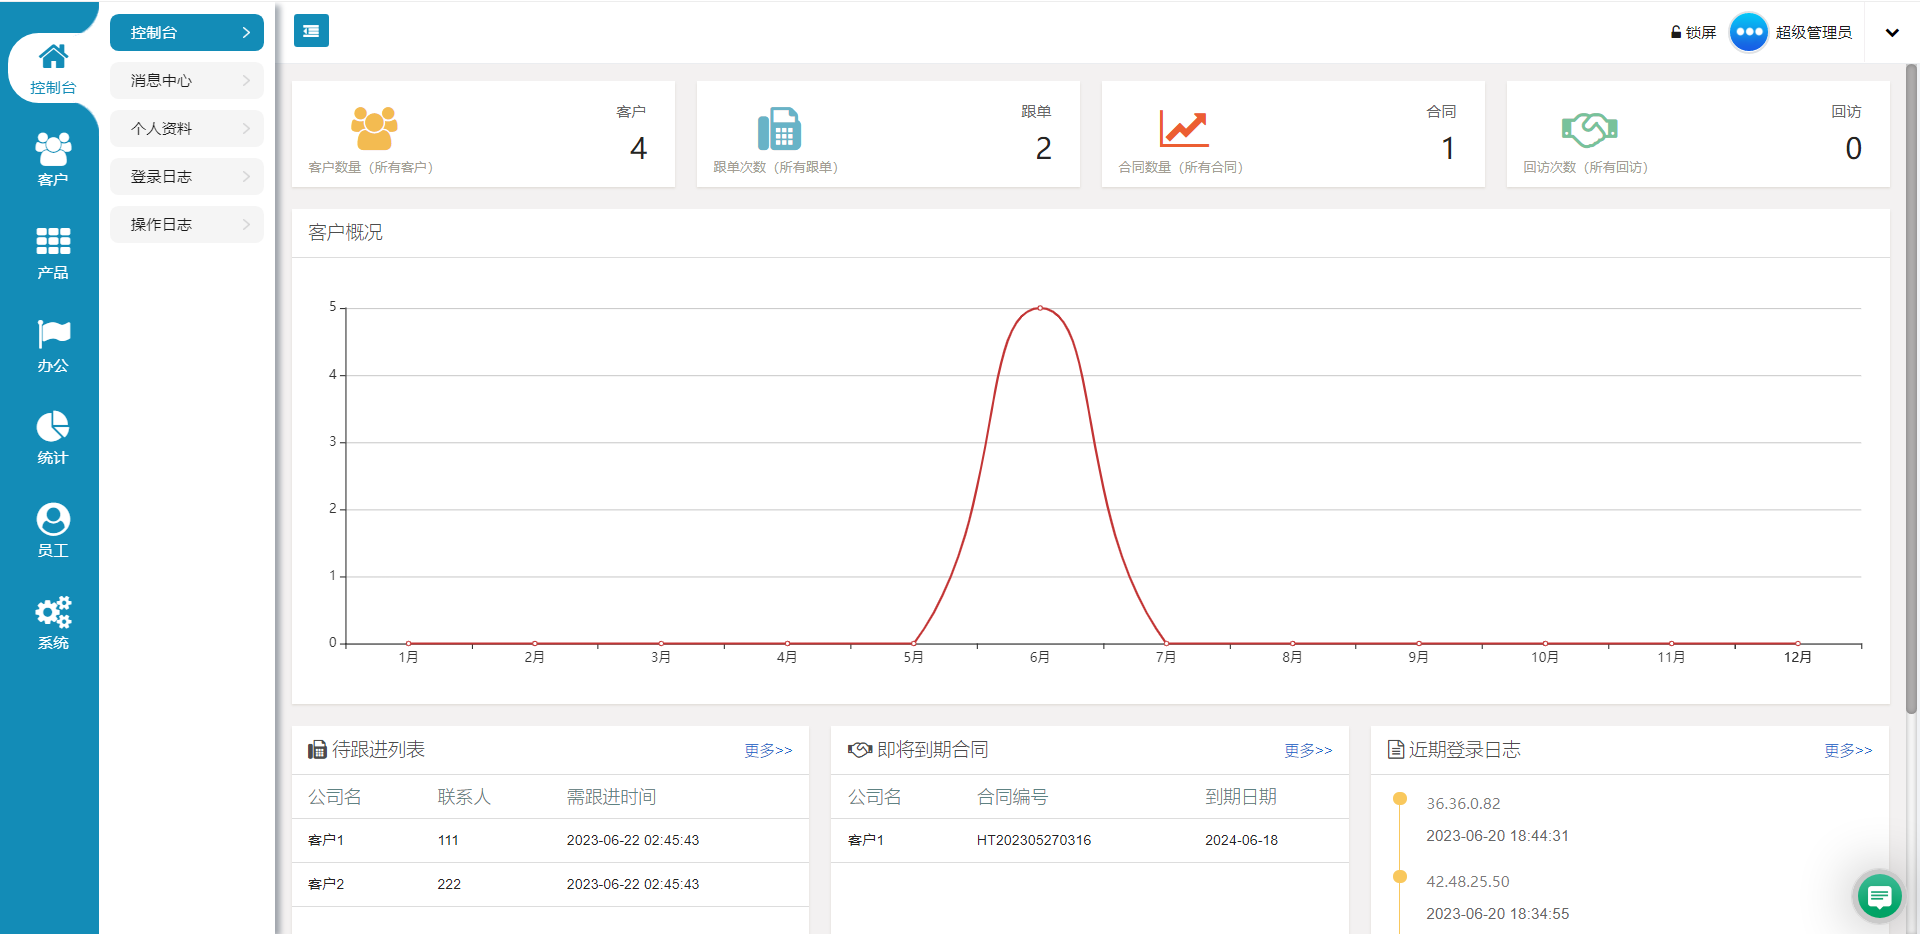The image size is (1920, 934).
Task: Click login IP 36.36.0.82
Action: [x=1463, y=804]
